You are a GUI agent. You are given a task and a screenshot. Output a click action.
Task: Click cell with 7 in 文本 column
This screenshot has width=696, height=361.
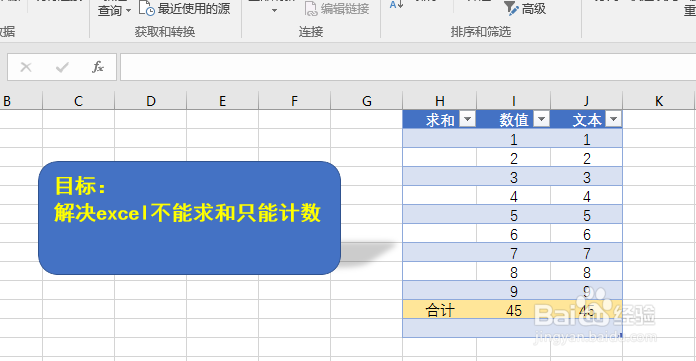coord(586,253)
